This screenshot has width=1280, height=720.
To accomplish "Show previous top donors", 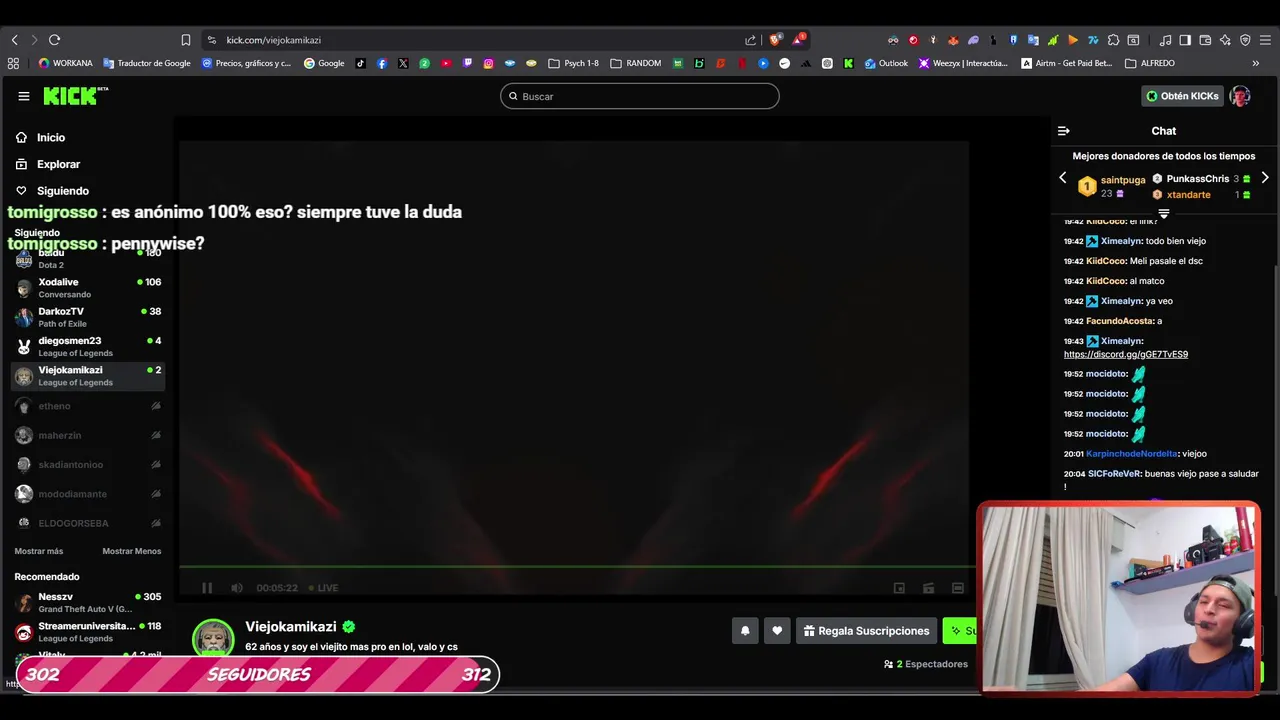I will point(1063,178).
